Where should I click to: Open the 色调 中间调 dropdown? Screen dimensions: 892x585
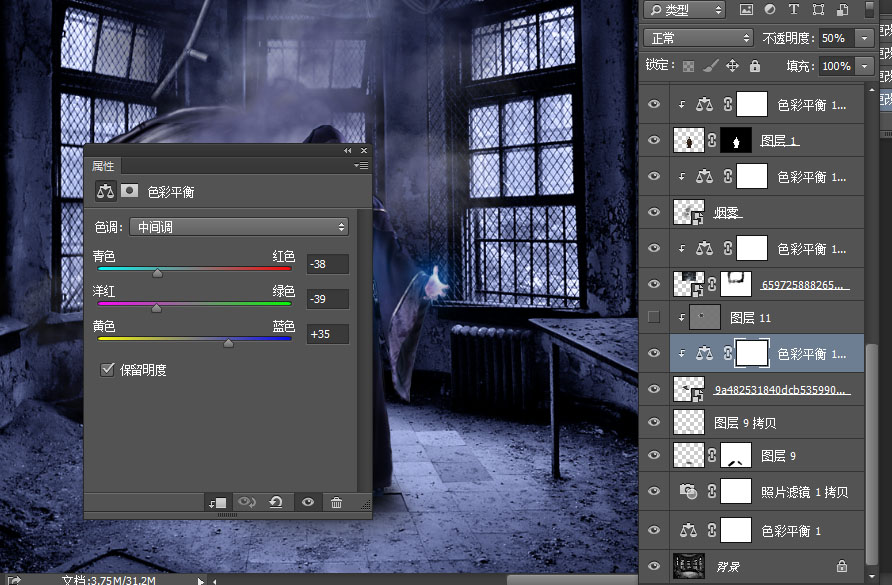[x=239, y=227]
